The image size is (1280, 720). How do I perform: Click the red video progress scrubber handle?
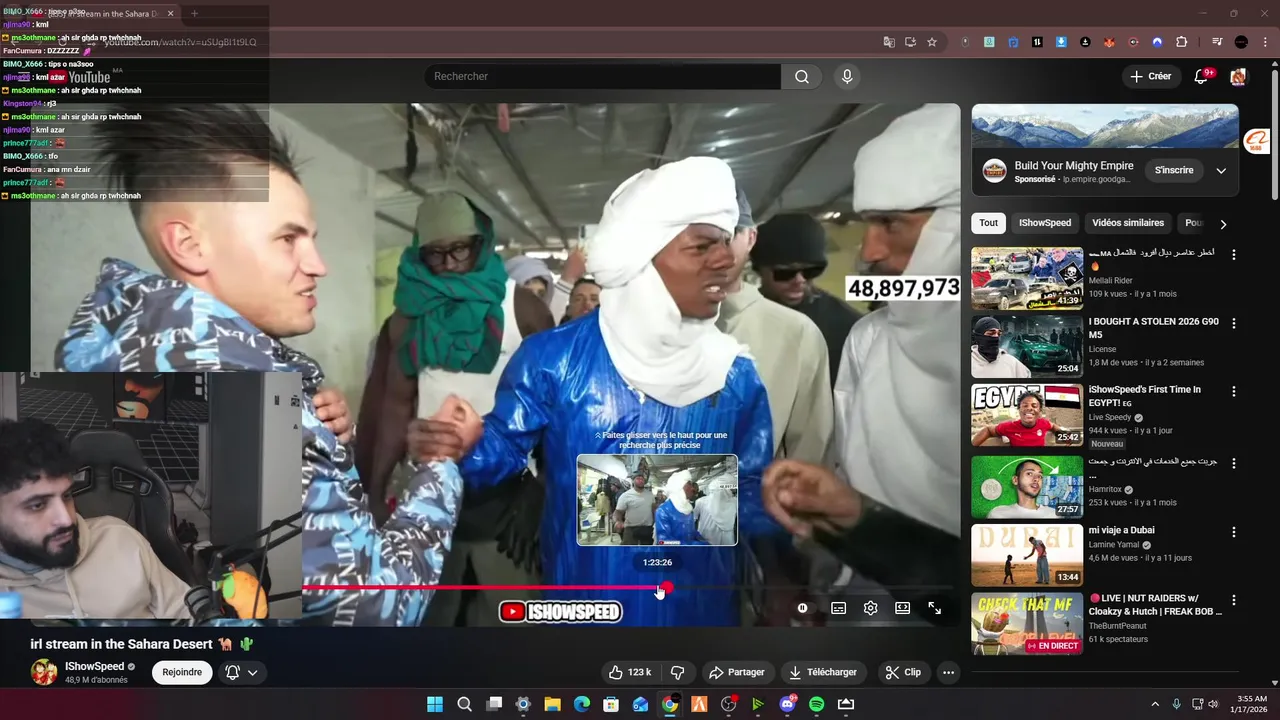(667, 588)
